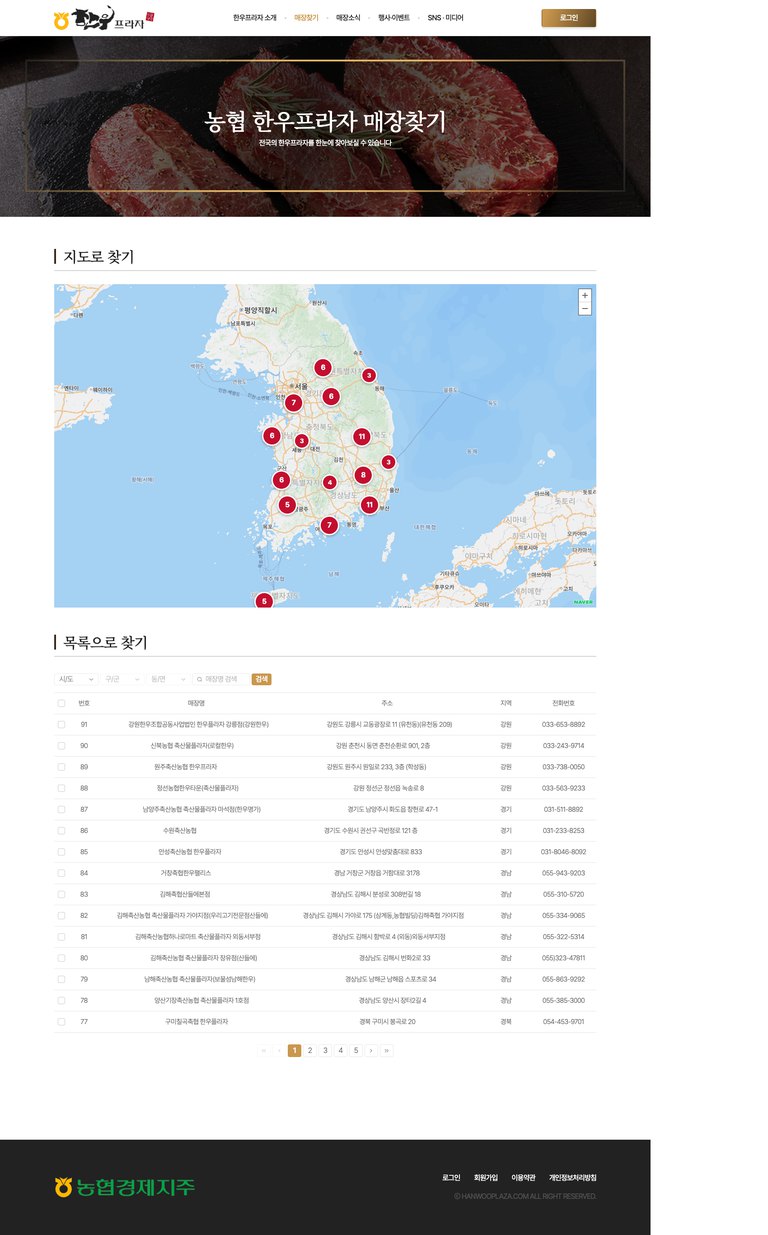Select current pagination page 1
768x1235 pixels.
tap(295, 1051)
